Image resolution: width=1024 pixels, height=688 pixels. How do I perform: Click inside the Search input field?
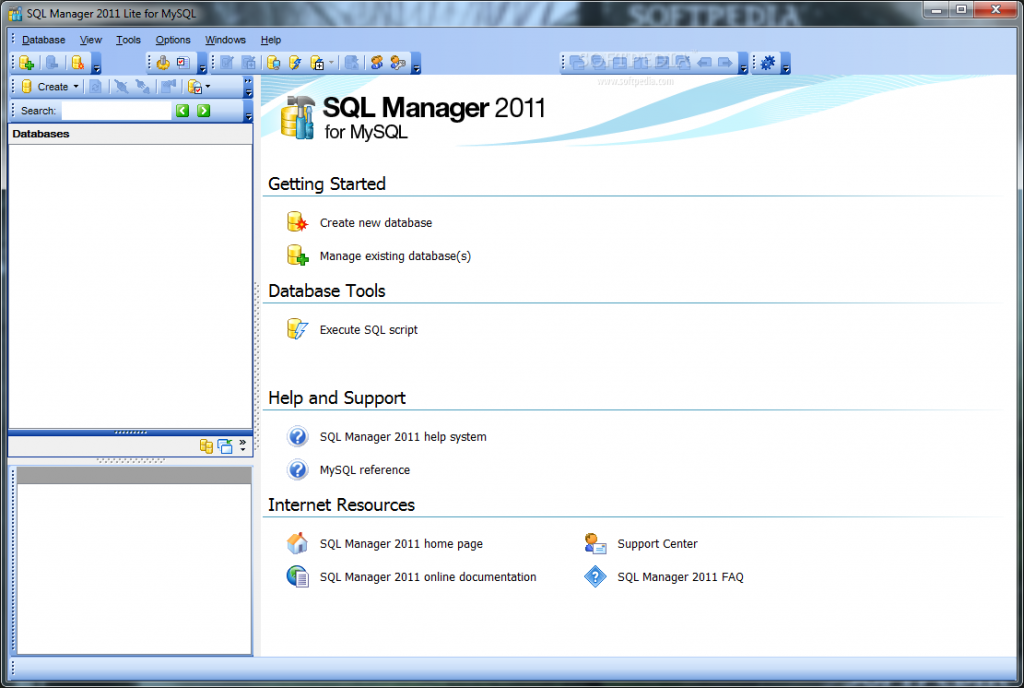[x=116, y=111]
